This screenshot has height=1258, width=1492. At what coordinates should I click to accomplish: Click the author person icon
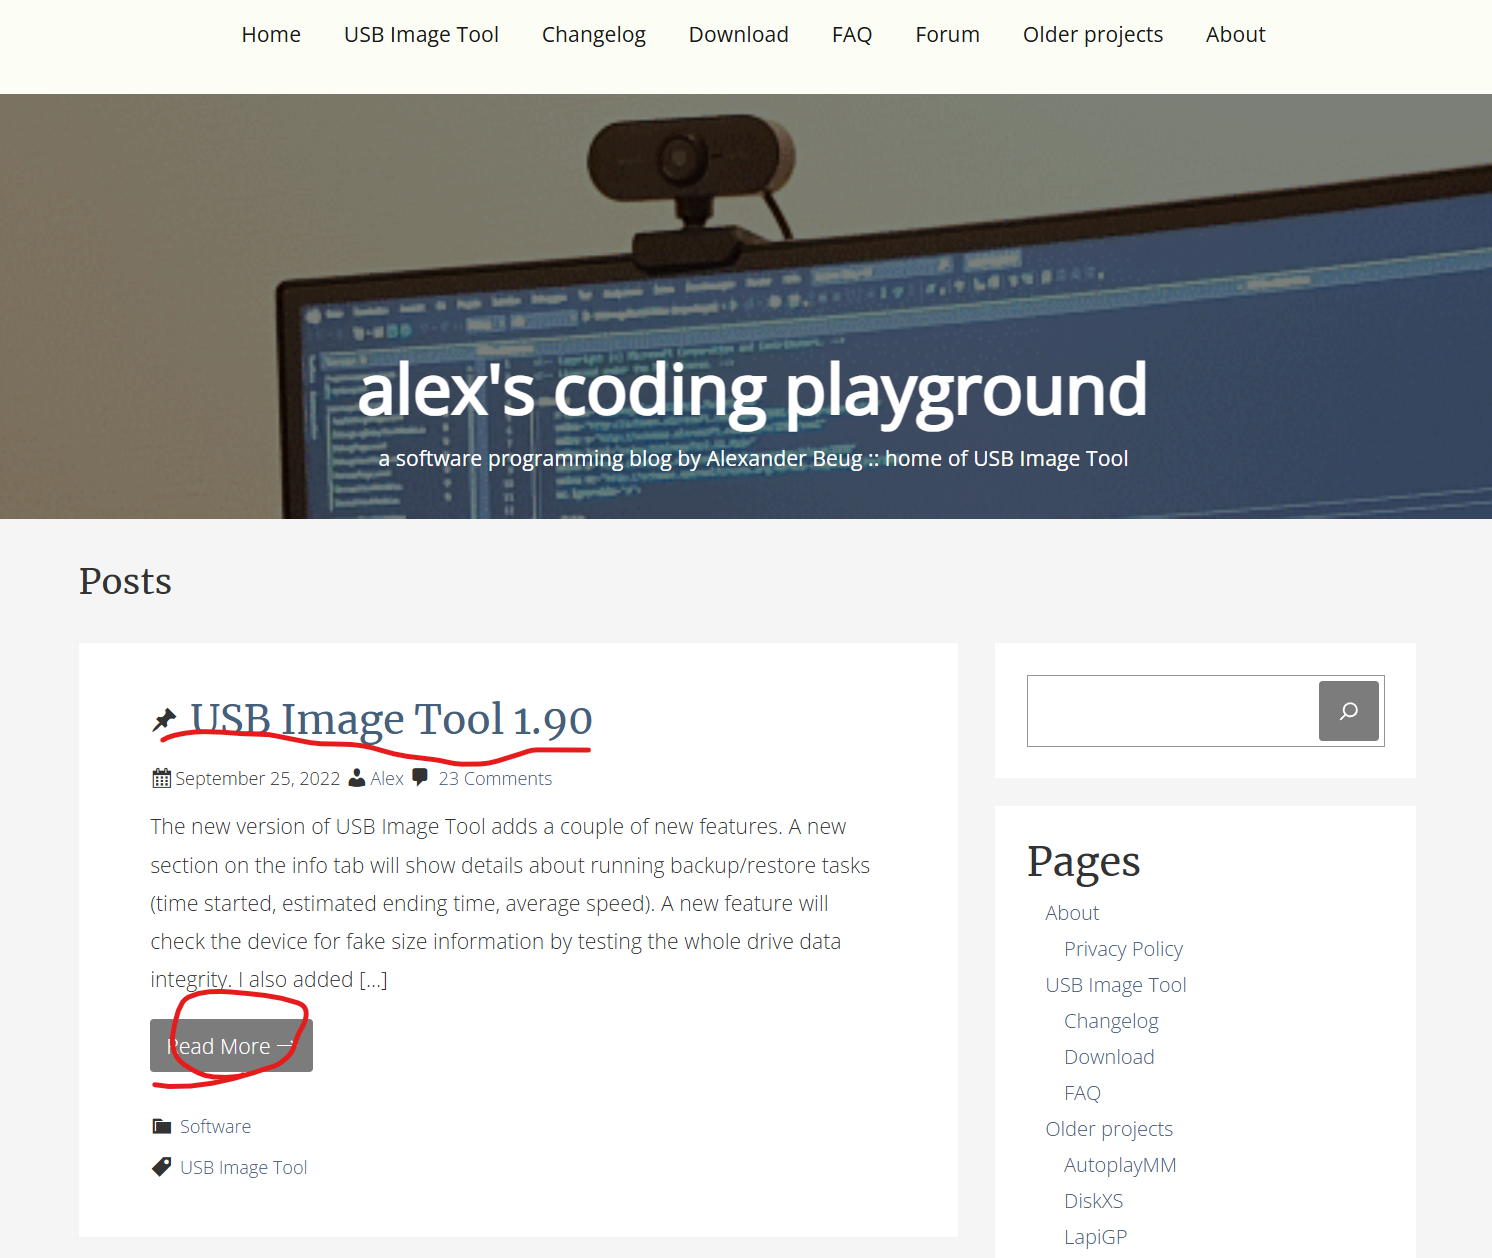(x=357, y=778)
